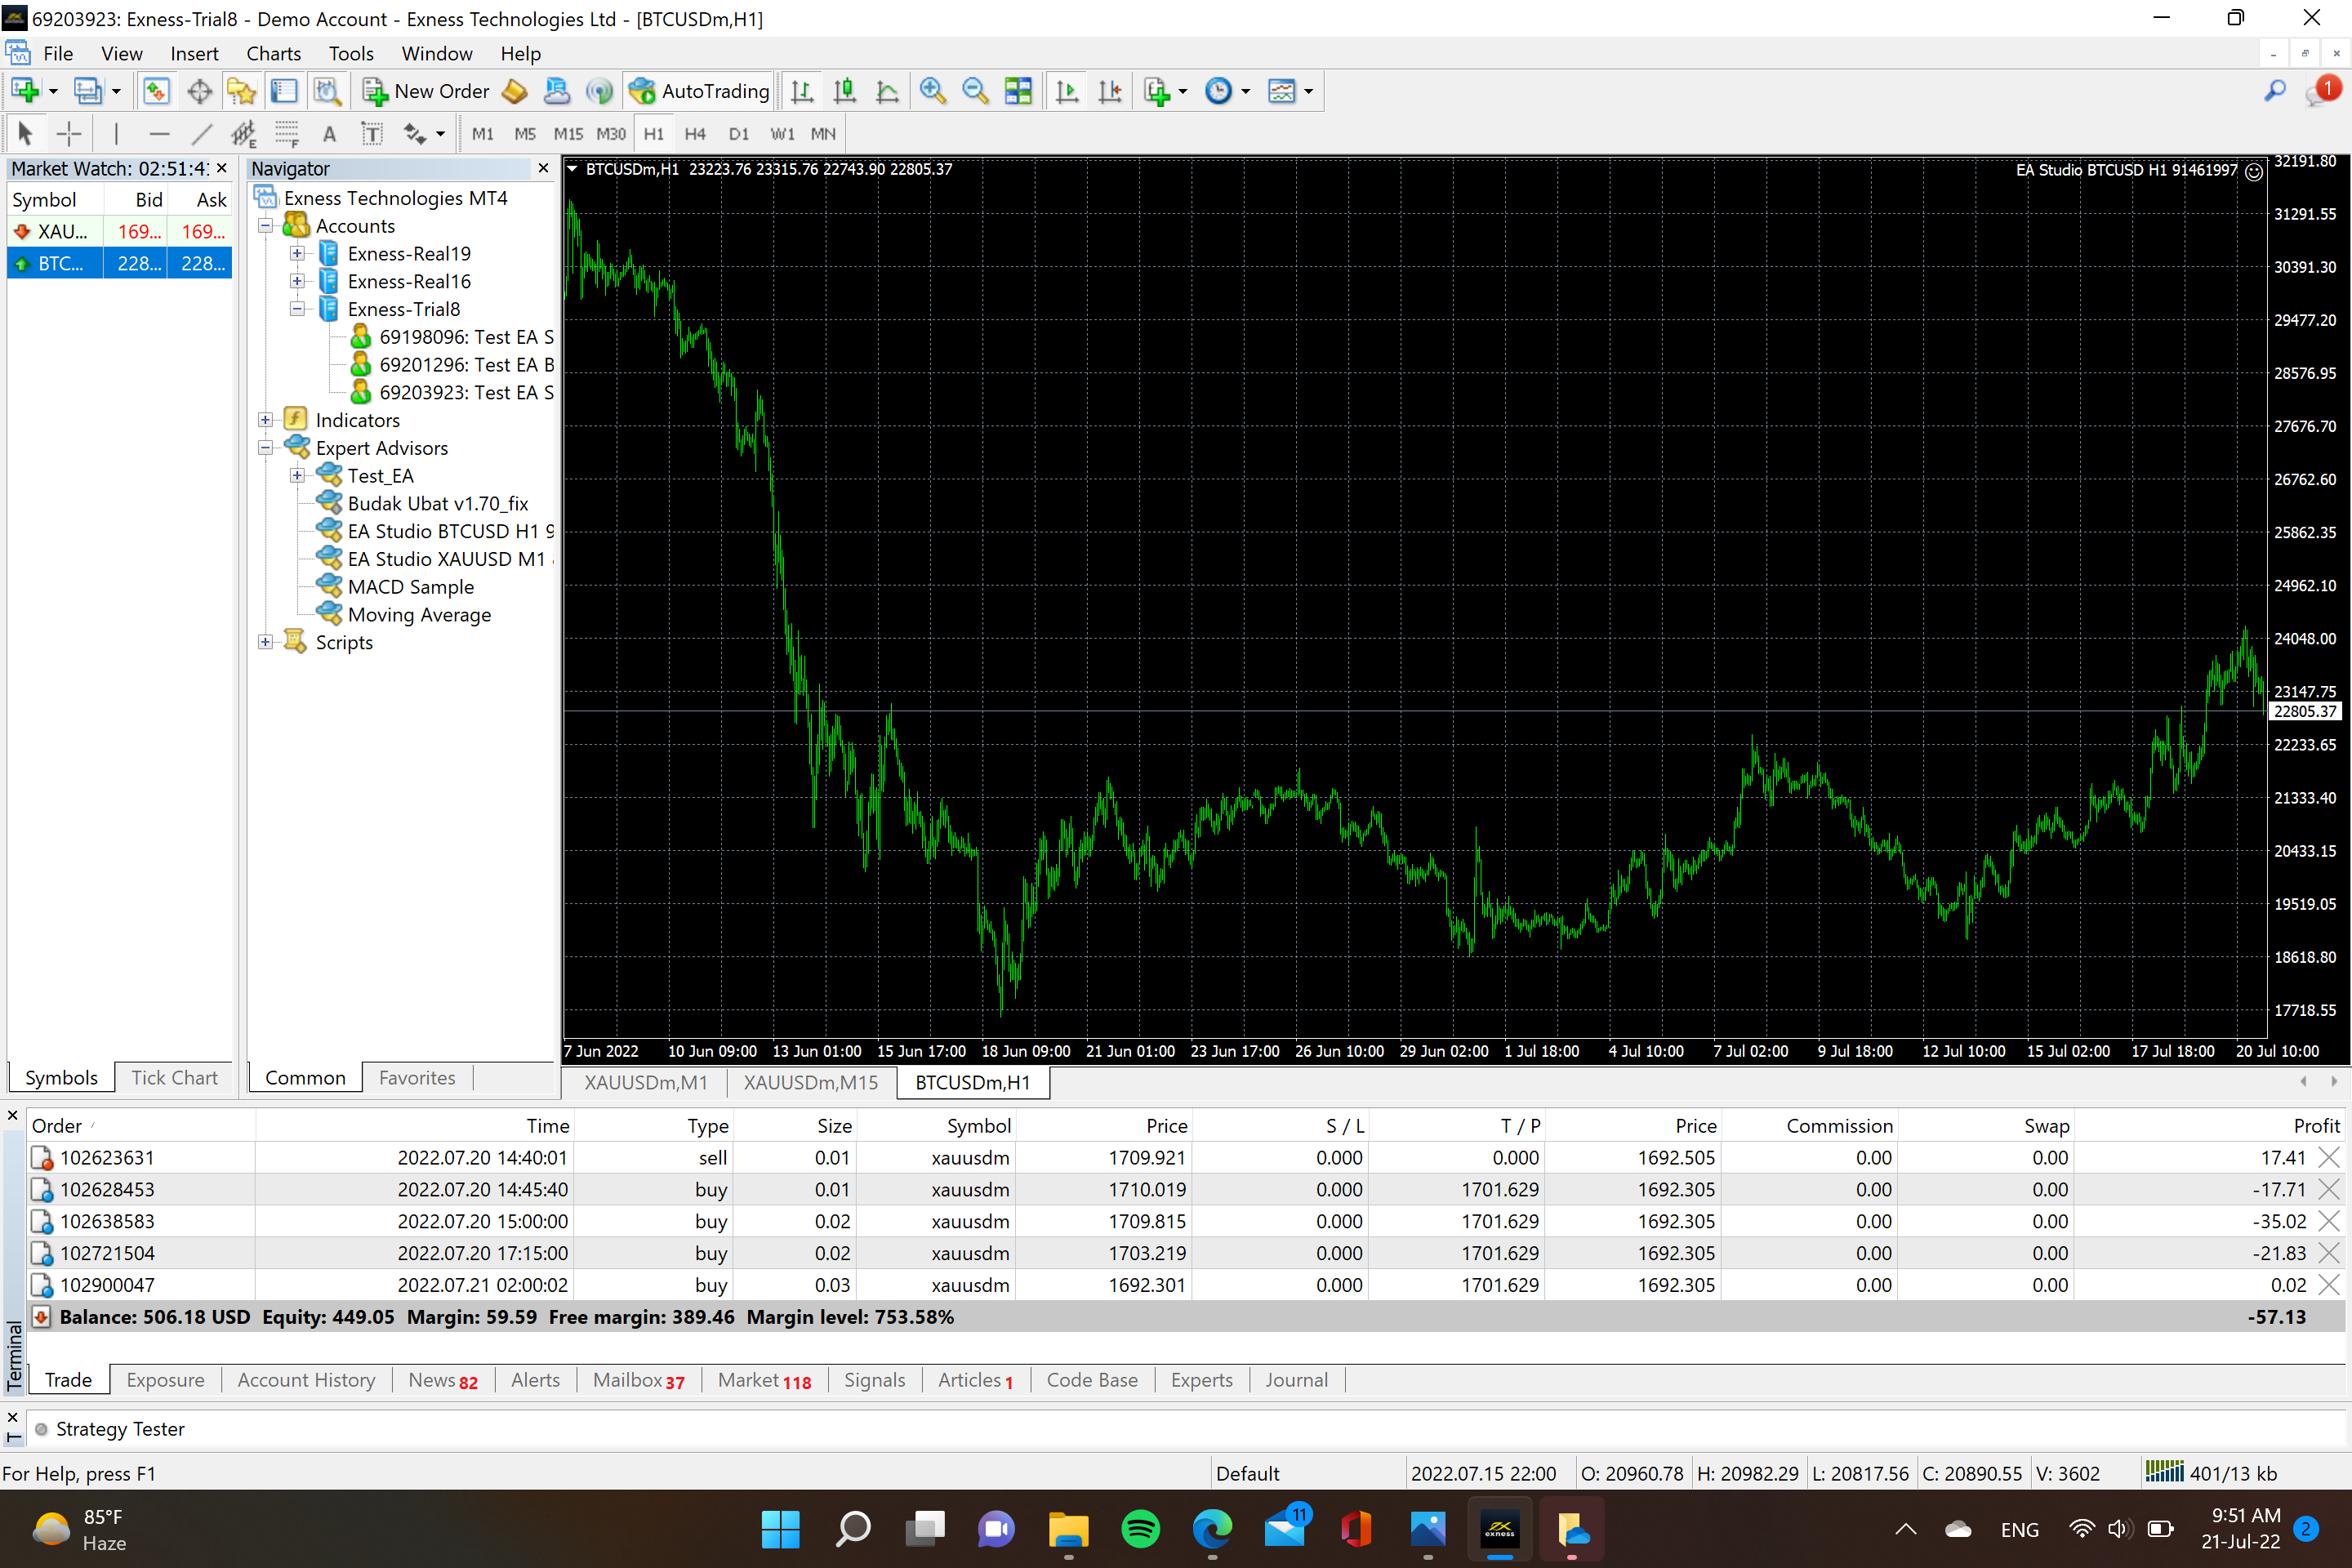Expand the Scripts tree node
2352x1568 pixels.
[265, 642]
